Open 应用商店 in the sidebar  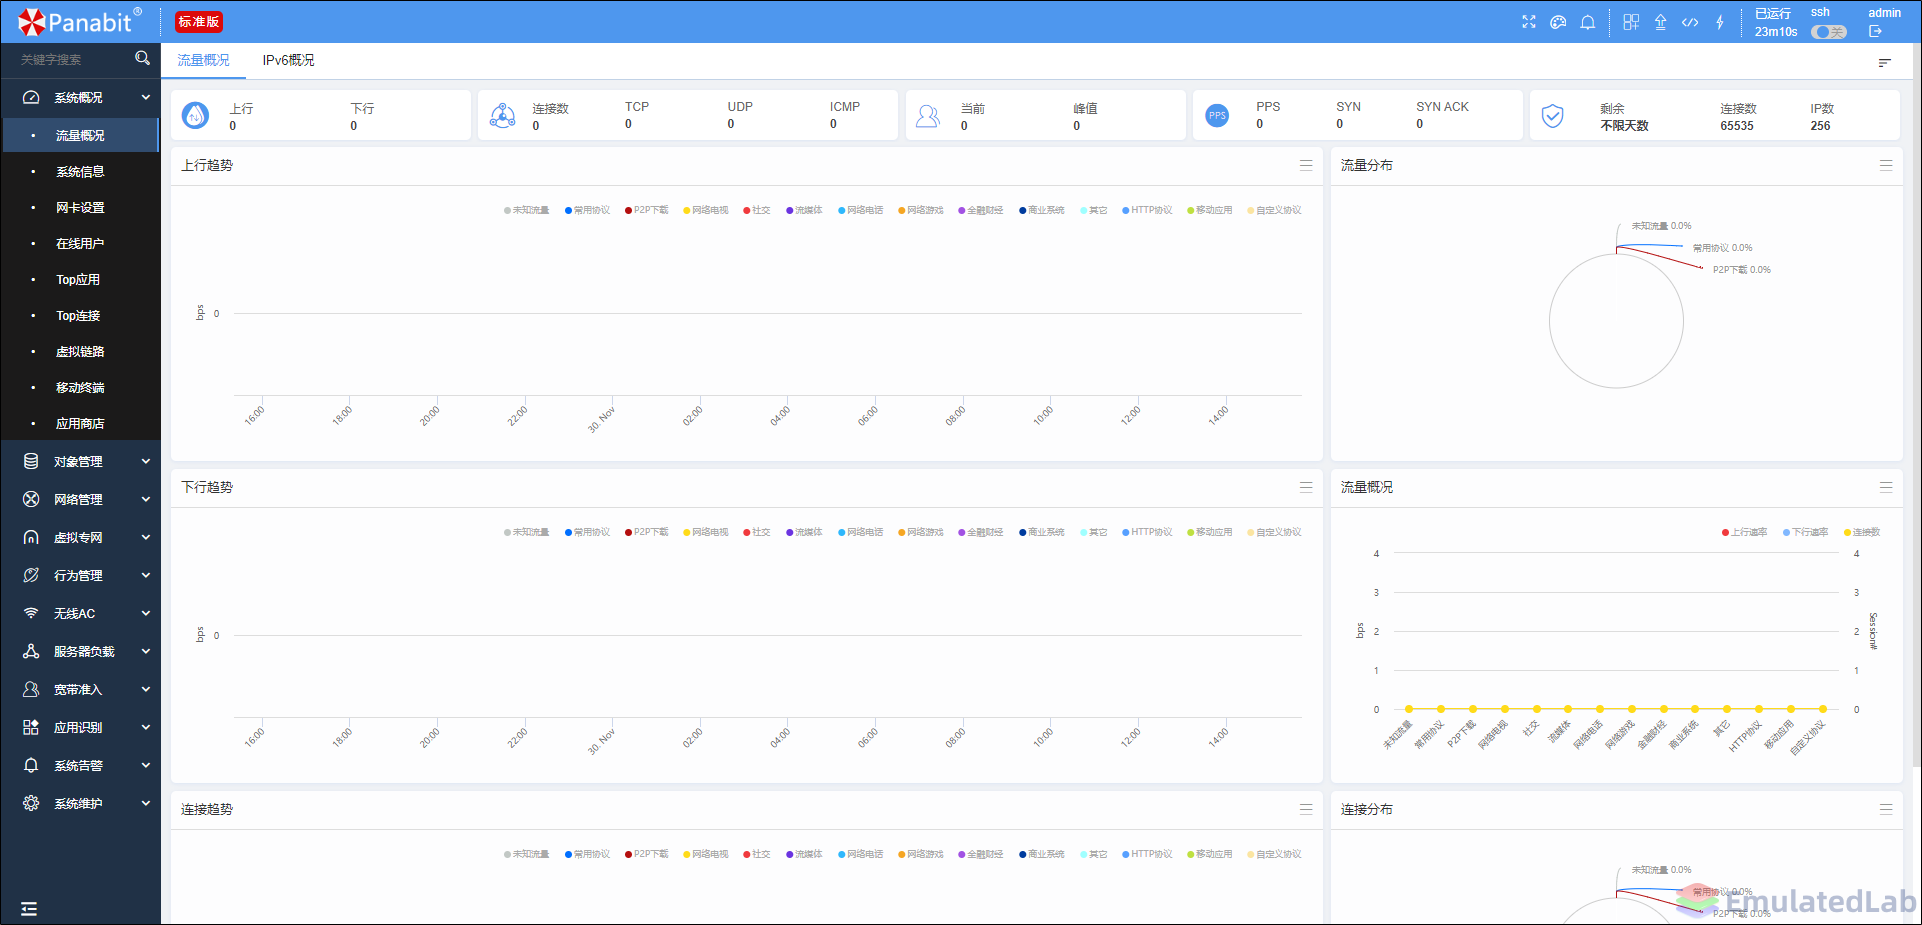(80, 423)
